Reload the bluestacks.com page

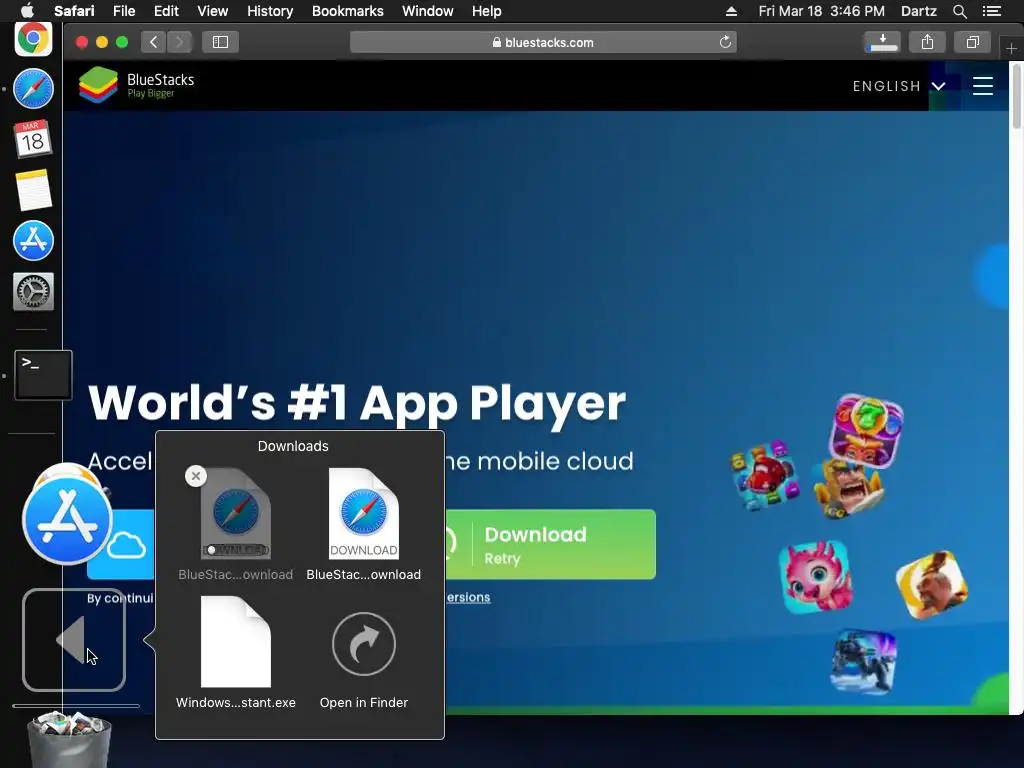(725, 42)
